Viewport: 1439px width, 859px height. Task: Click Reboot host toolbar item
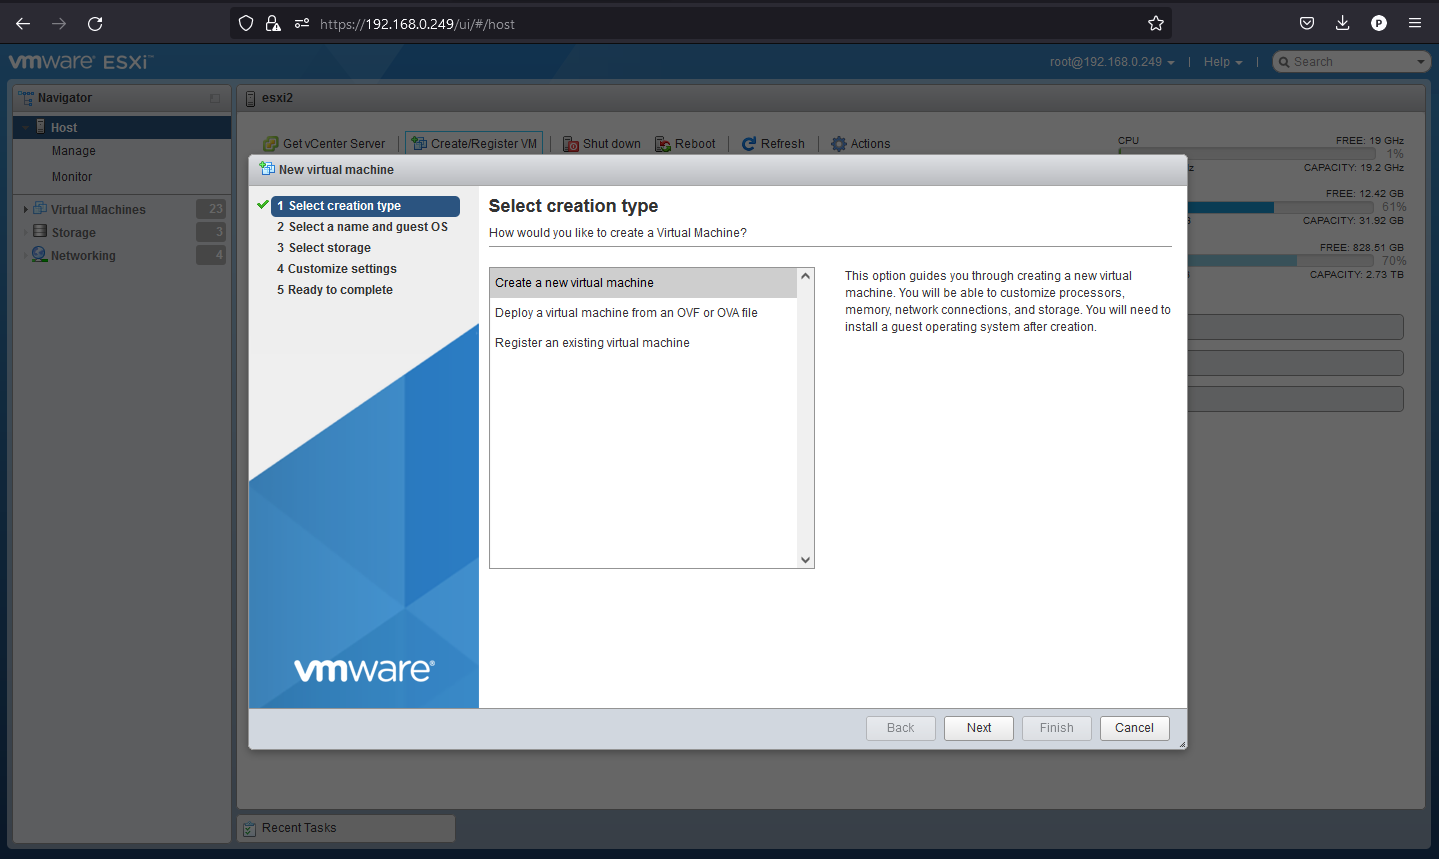(685, 144)
